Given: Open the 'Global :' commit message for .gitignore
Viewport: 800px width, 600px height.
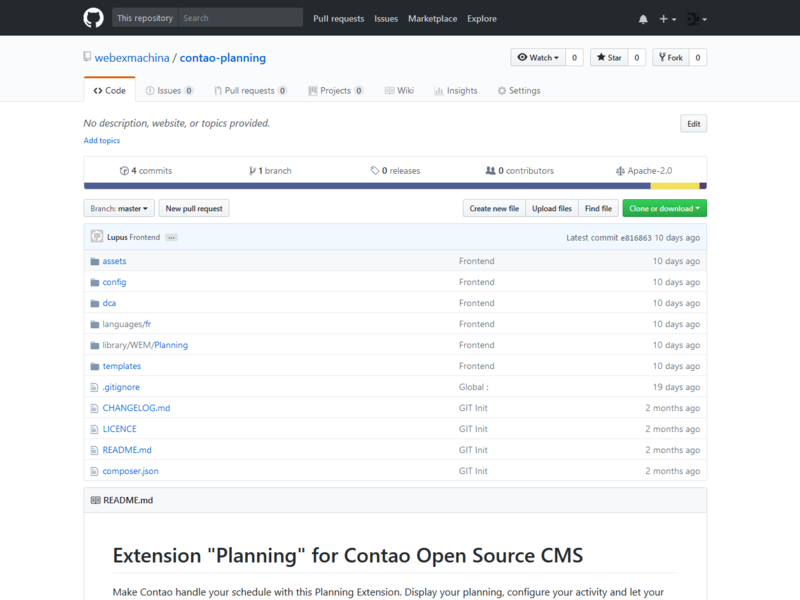Looking at the screenshot, I should click(473, 387).
